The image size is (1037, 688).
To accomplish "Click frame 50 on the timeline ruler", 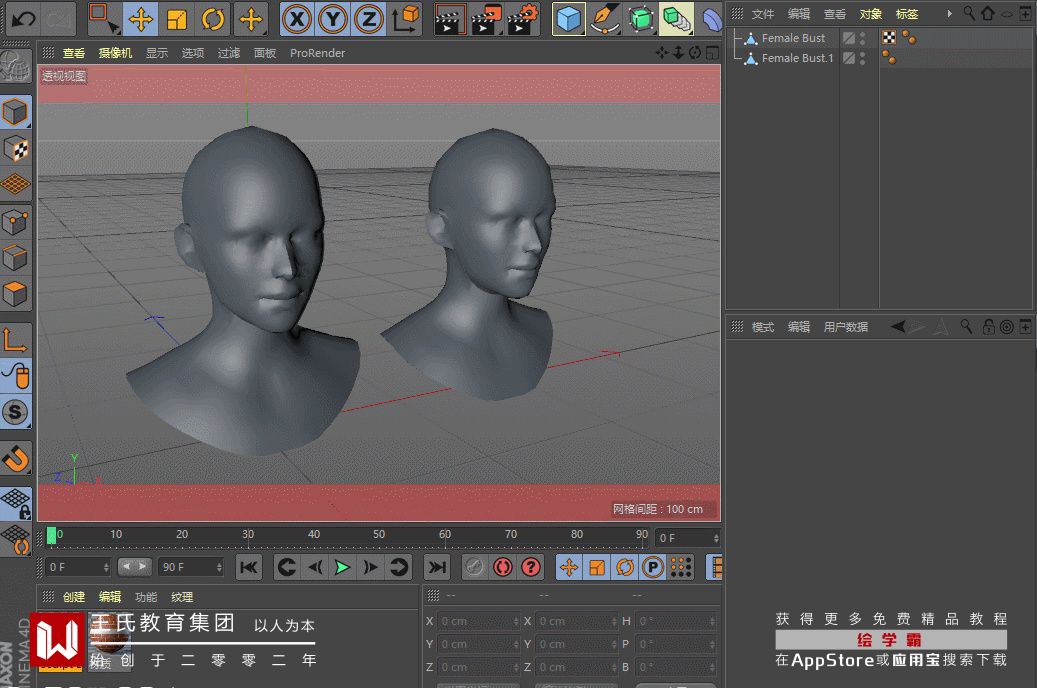I will tap(379, 537).
